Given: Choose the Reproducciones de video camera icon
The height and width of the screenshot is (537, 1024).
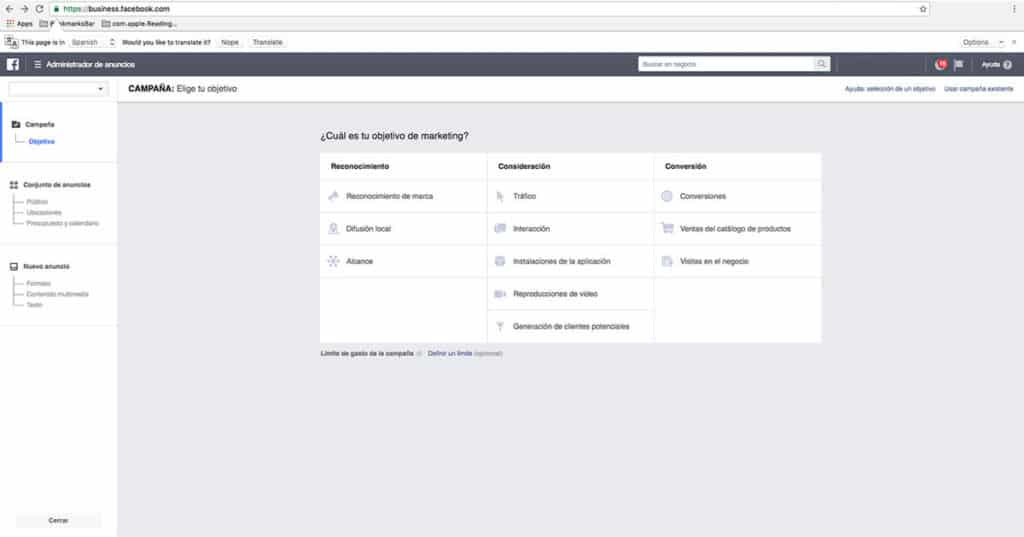Looking at the screenshot, I should 500,294.
